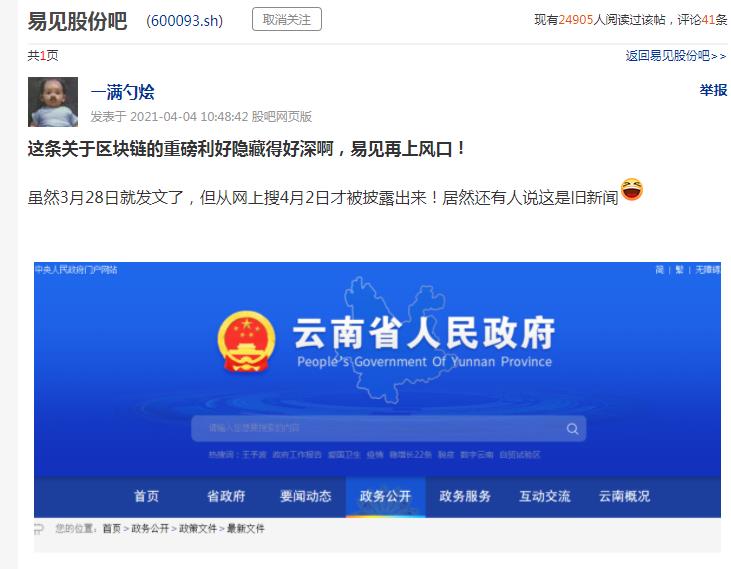Click the 最新文件 breadcrumb link

(246, 528)
